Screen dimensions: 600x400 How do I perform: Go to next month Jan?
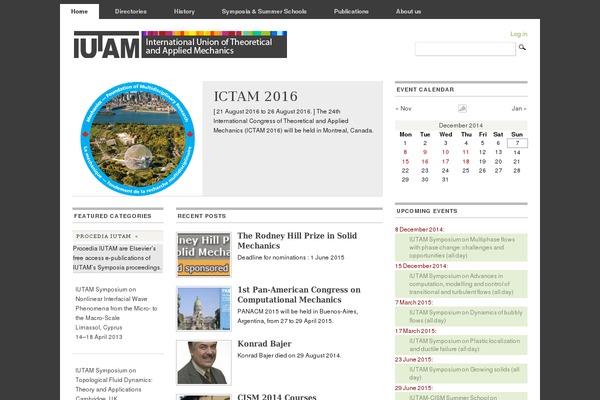pos(519,109)
